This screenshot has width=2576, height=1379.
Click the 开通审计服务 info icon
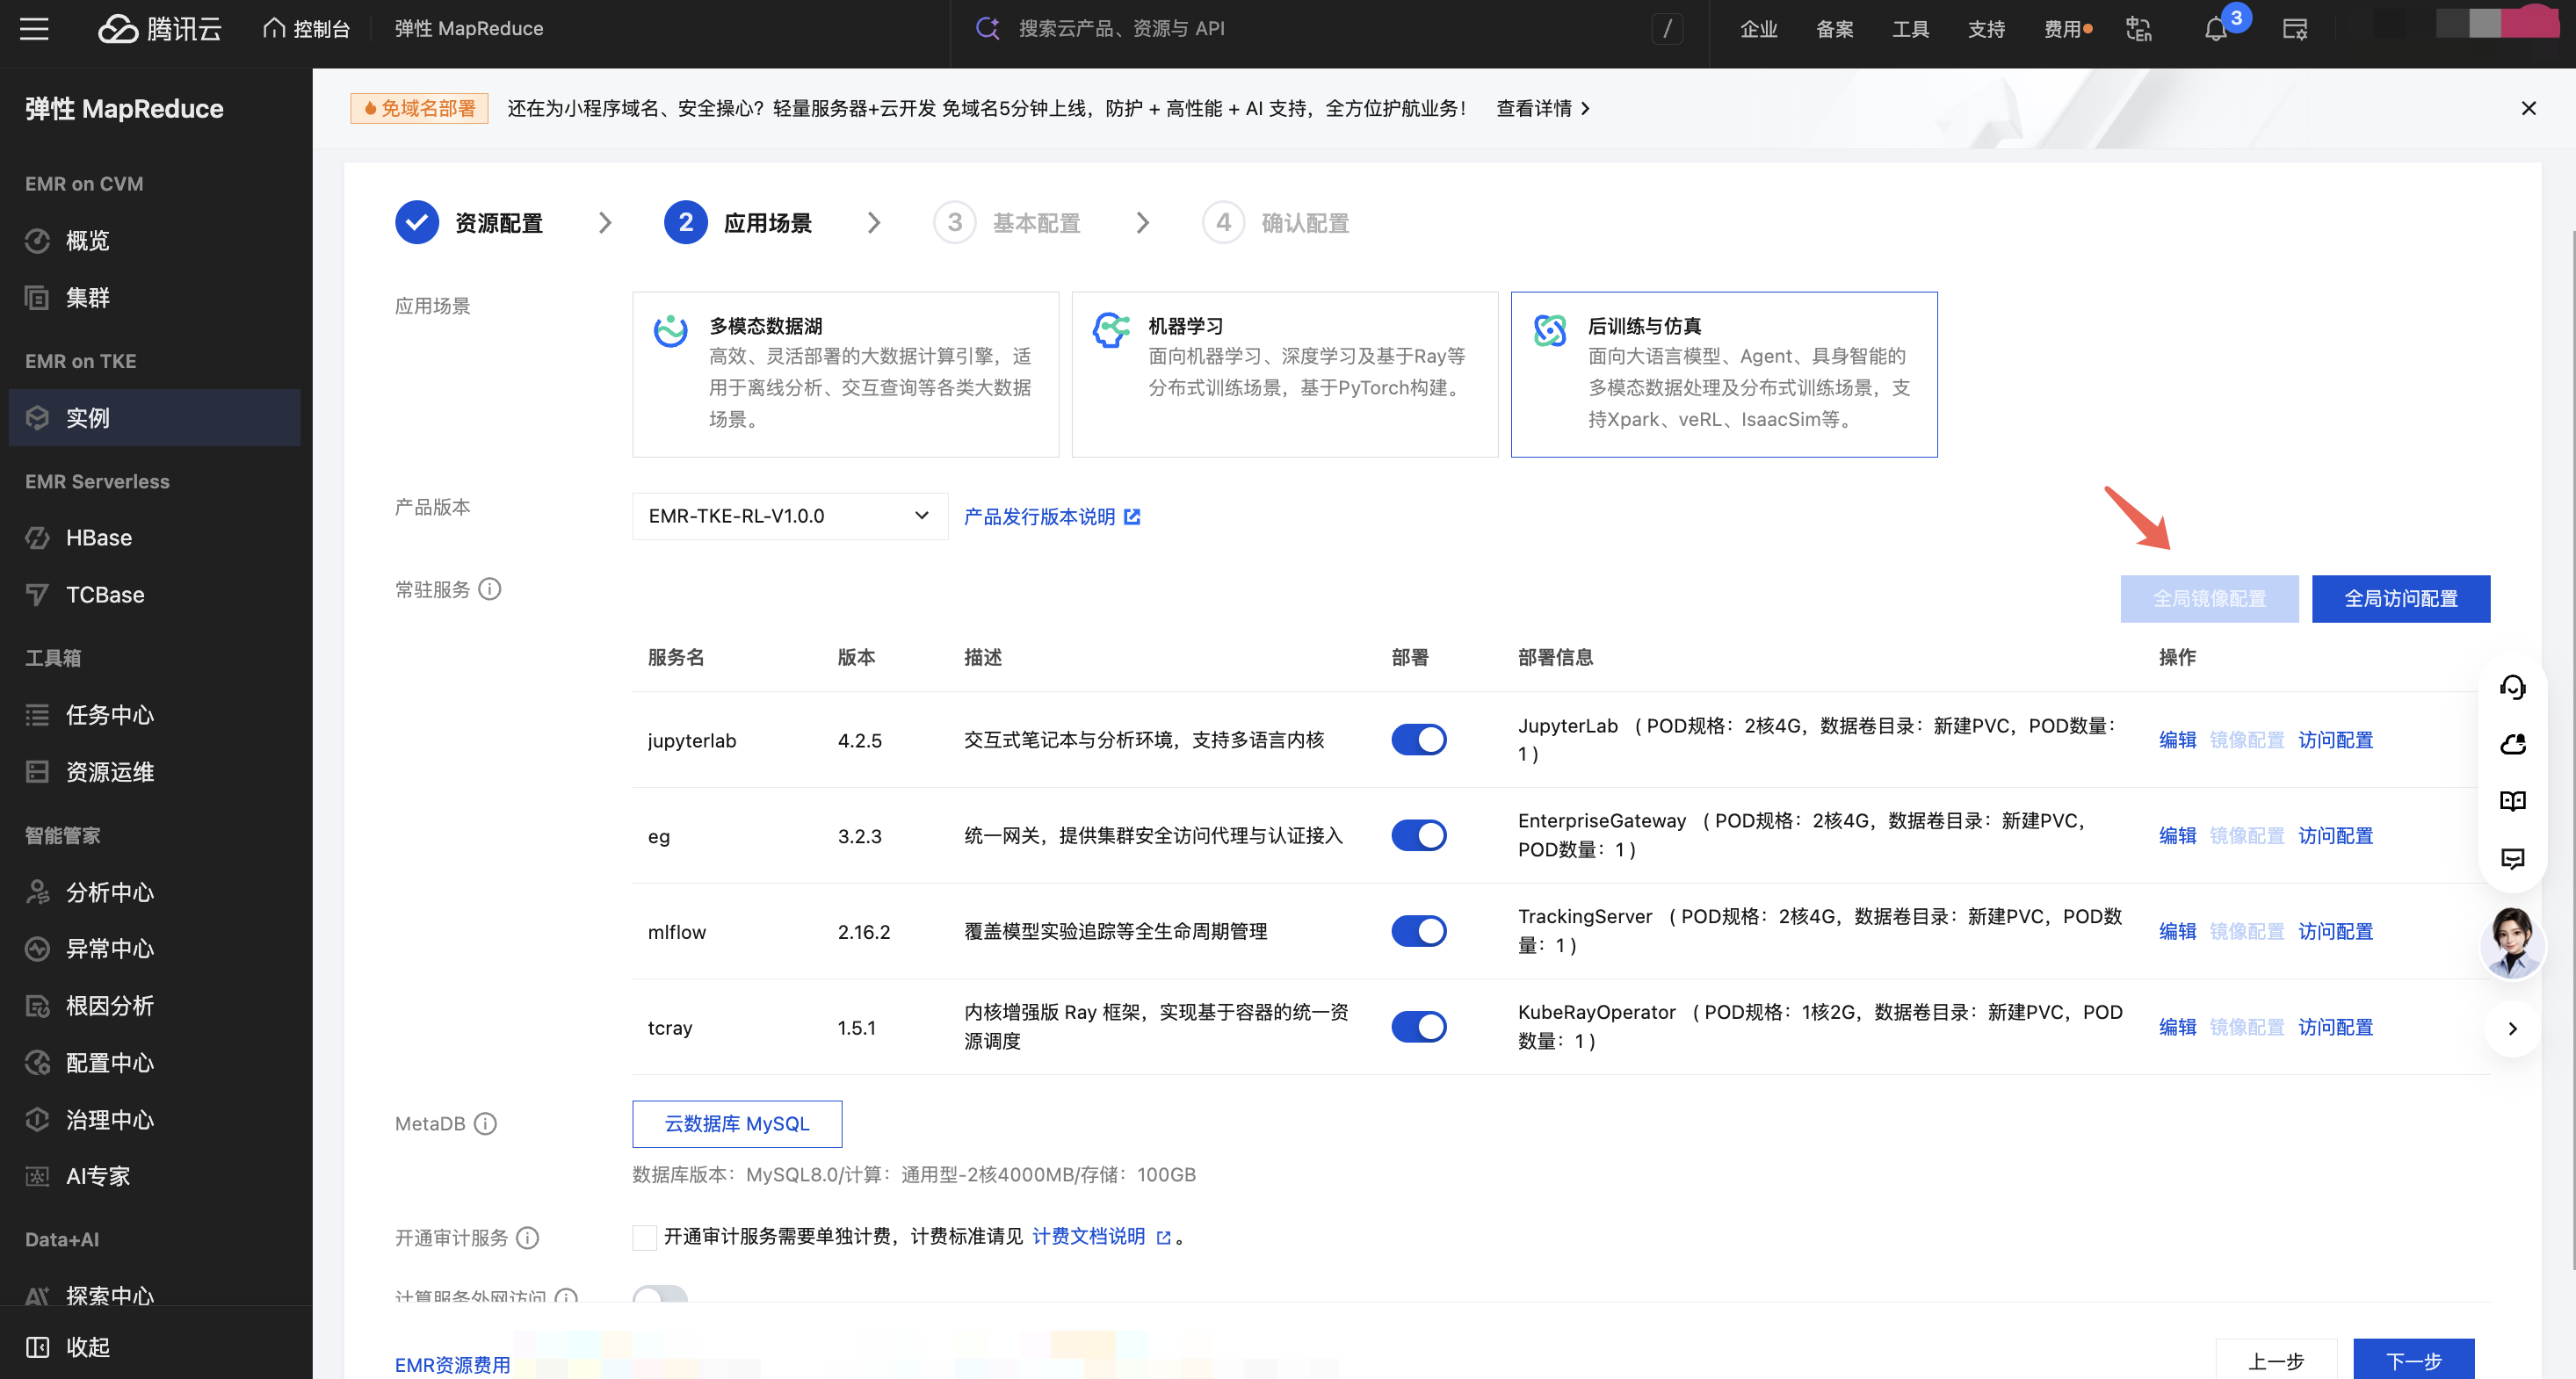coord(527,1237)
